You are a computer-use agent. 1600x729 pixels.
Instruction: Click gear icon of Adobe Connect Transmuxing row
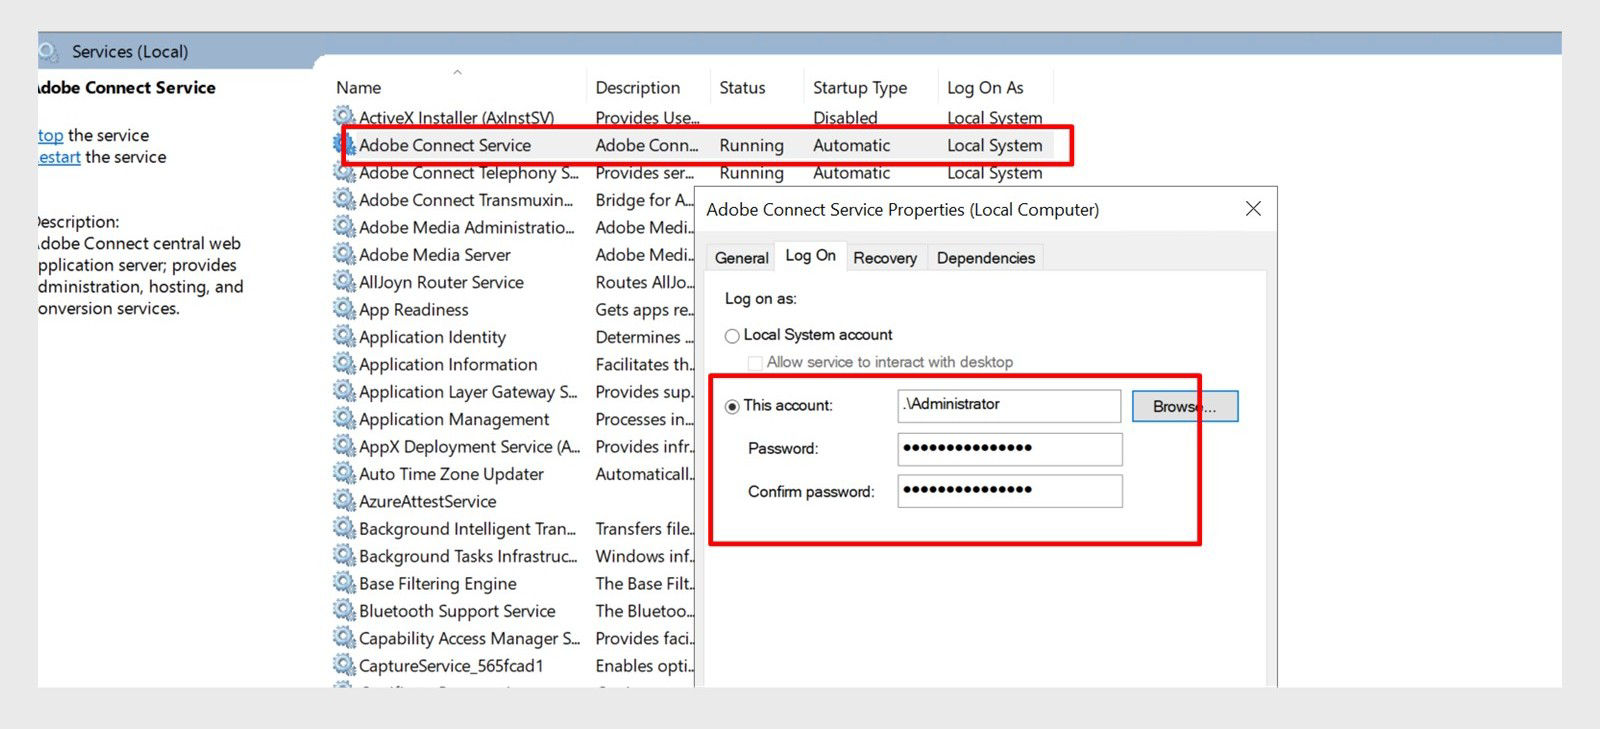pos(344,199)
